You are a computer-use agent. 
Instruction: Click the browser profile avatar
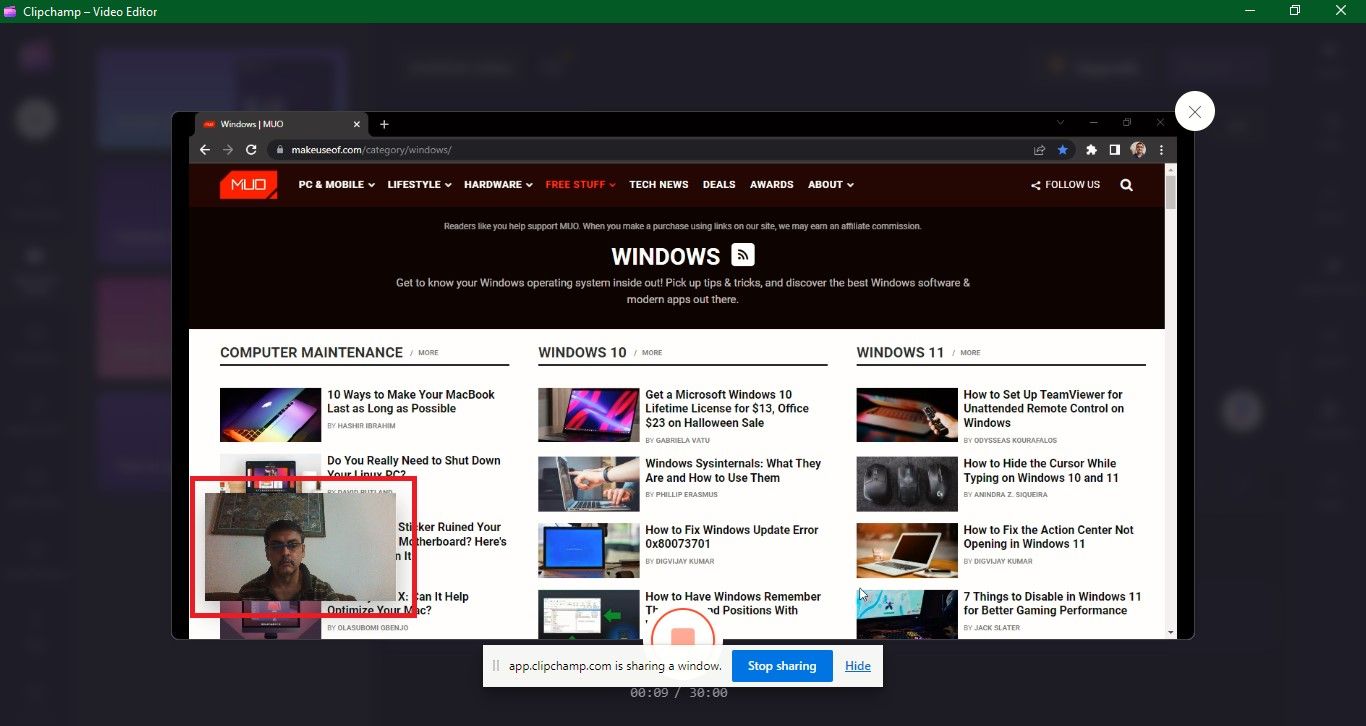coord(1138,150)
